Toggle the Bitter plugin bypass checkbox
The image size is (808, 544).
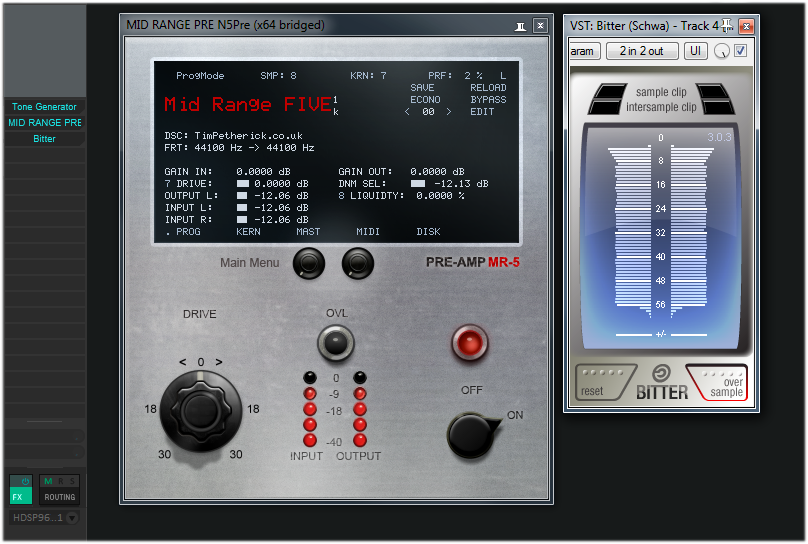[x=740, y=50]
